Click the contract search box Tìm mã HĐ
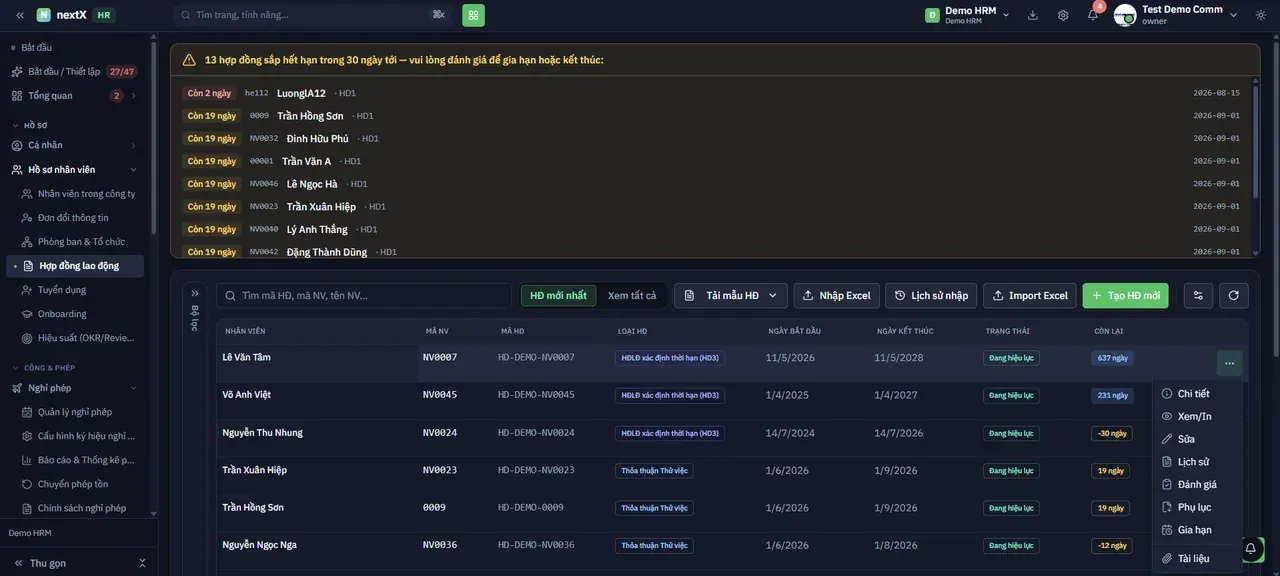This screenshot has height=576, width=1280. pos(364,295)
